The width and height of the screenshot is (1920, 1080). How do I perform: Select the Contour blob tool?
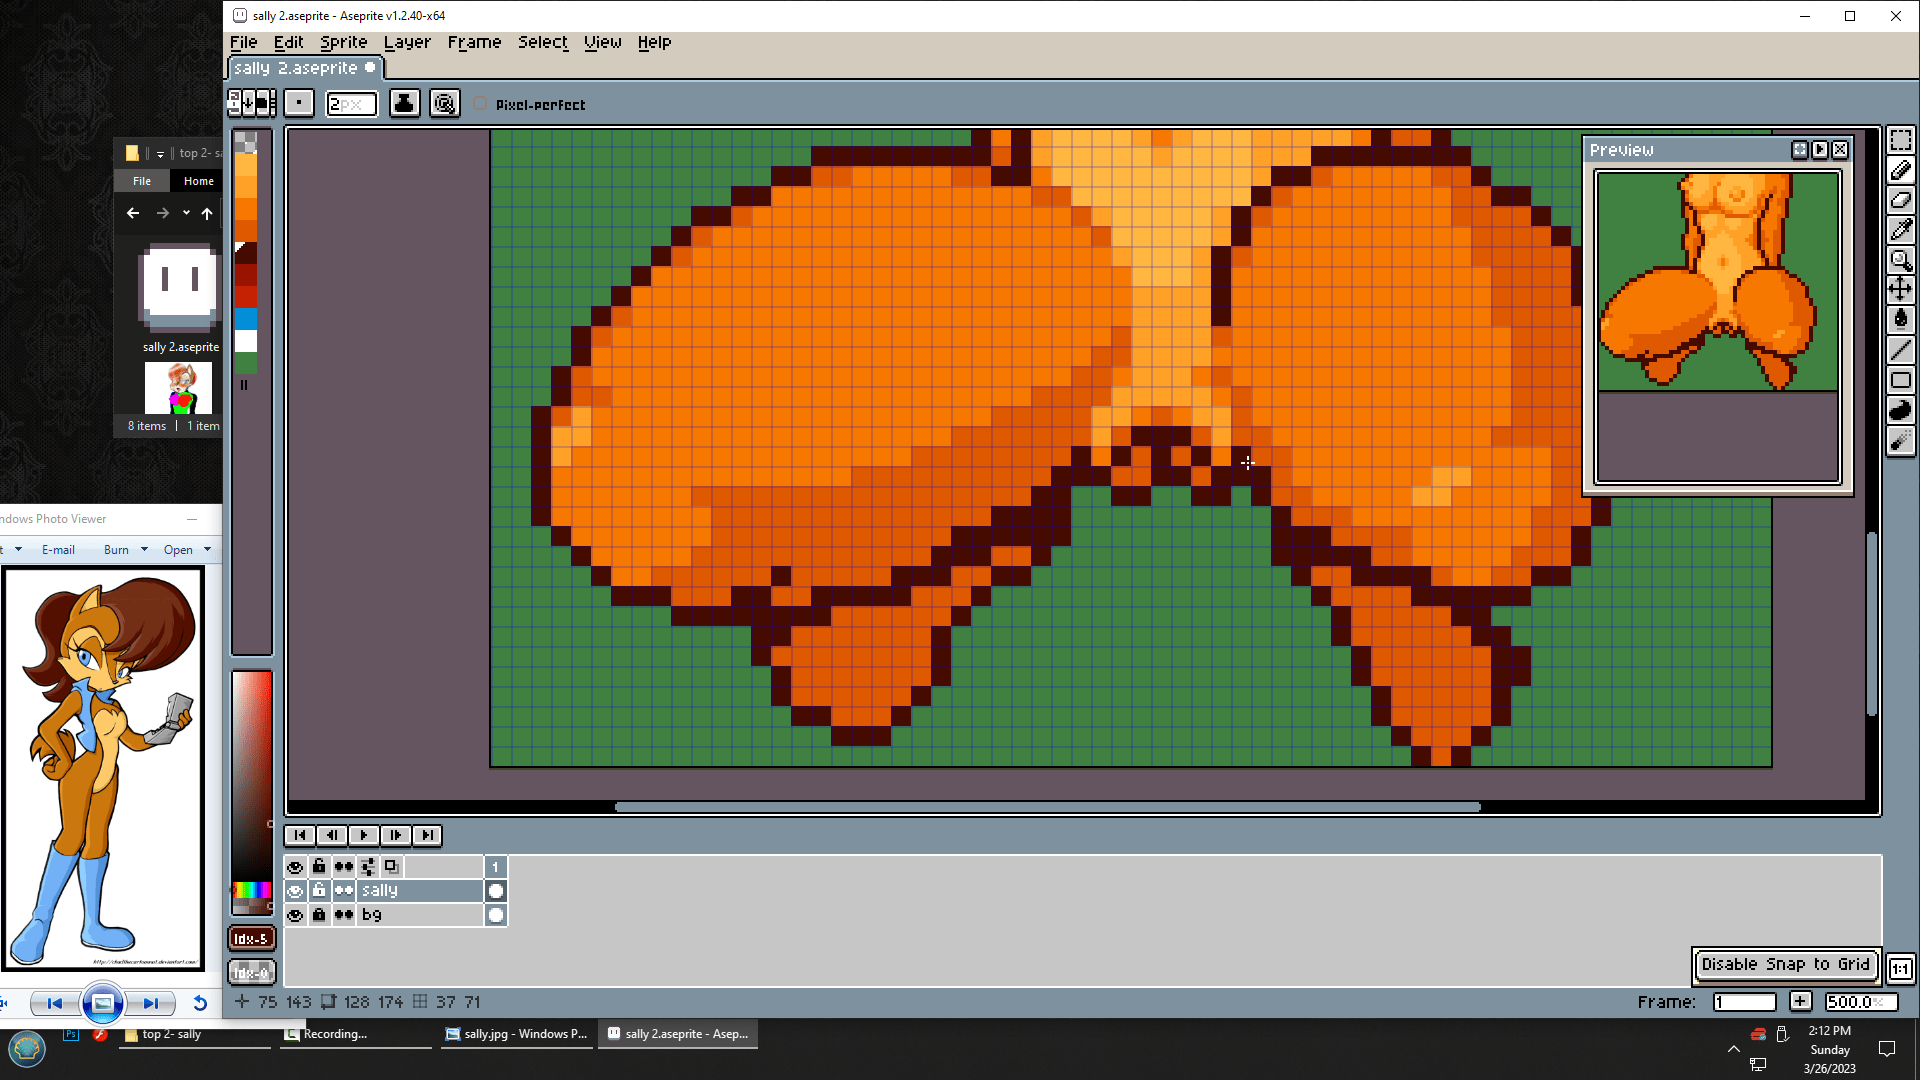tap(1900, 410)
